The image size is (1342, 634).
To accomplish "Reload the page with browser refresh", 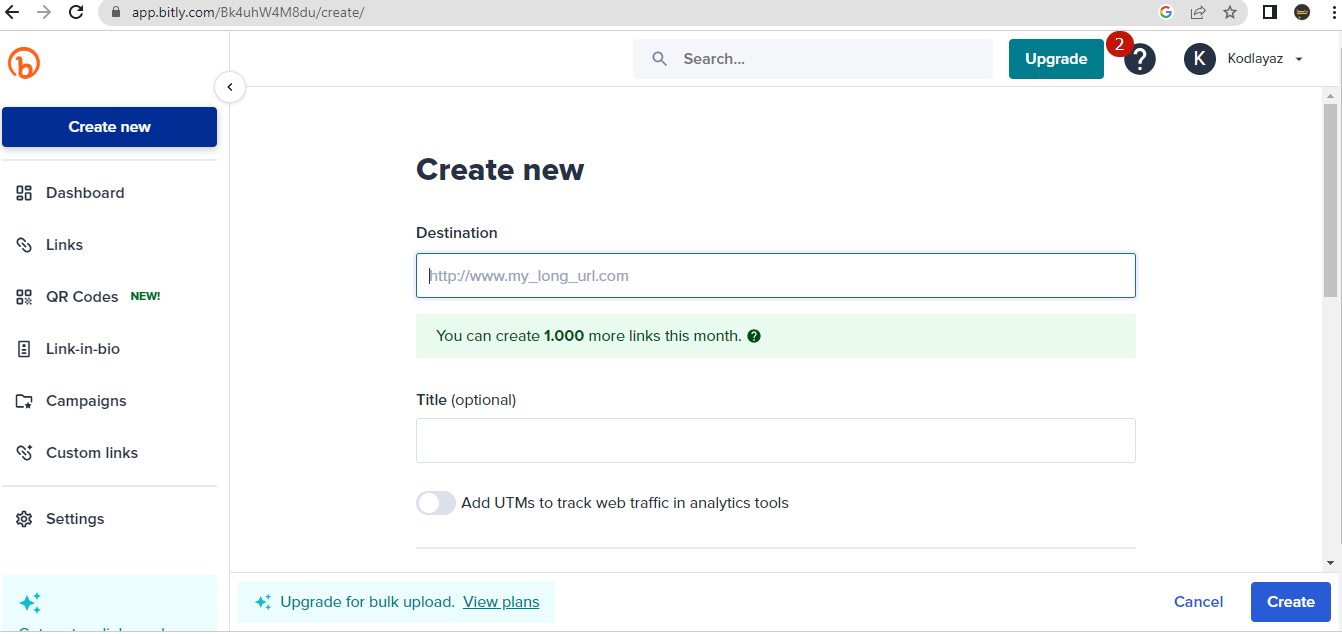I will pos(76,12).
